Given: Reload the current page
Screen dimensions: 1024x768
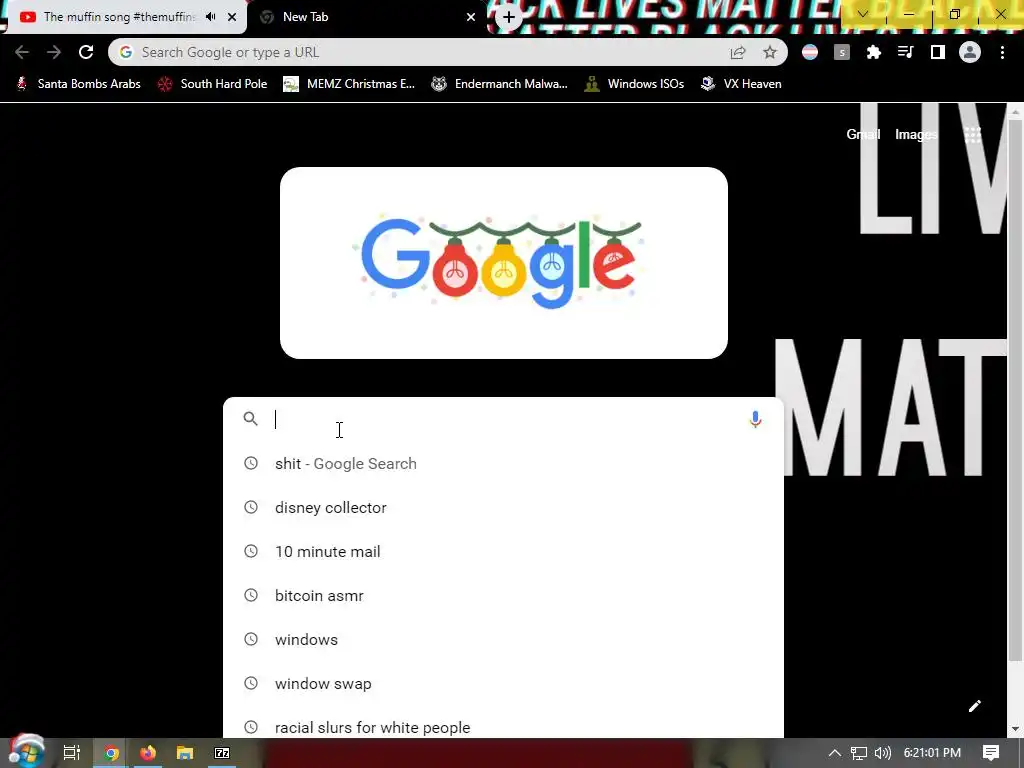Looking at the screenshot, I should point(86,52).
